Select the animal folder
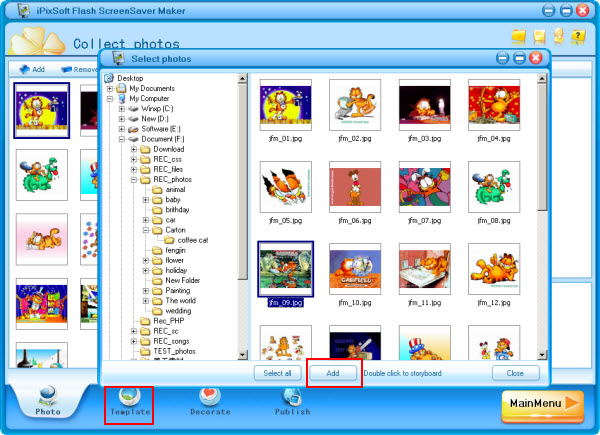The width and height of the screenshot is (600, 435). coord(175,189)
